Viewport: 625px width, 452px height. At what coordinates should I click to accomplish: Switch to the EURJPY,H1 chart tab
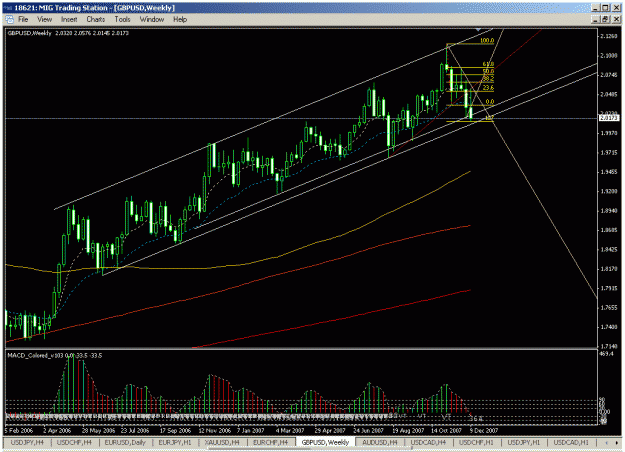coord(175,442)
